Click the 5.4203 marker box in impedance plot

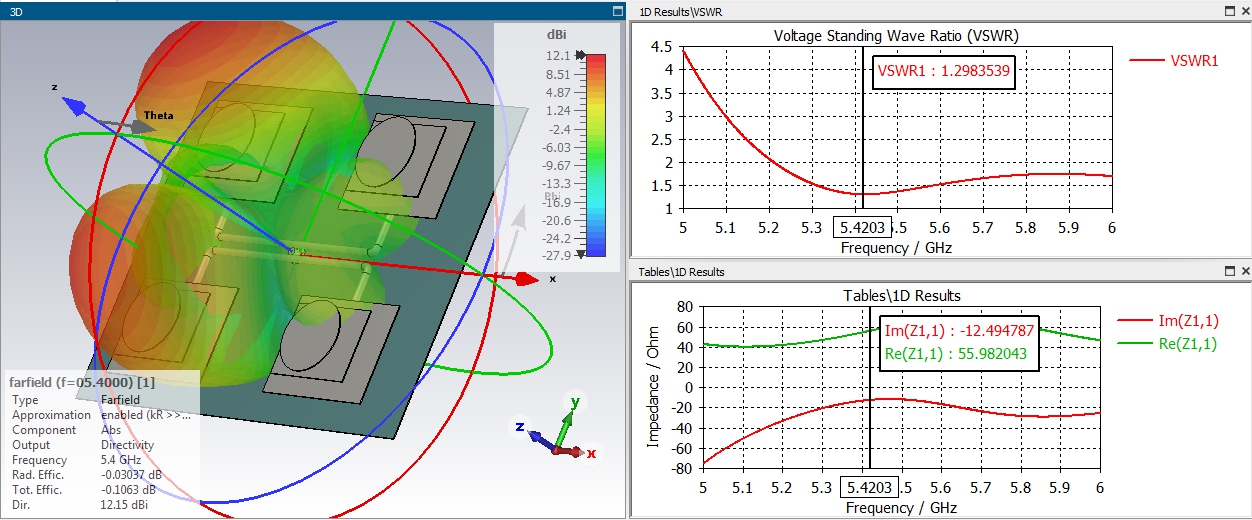point(870,487)
